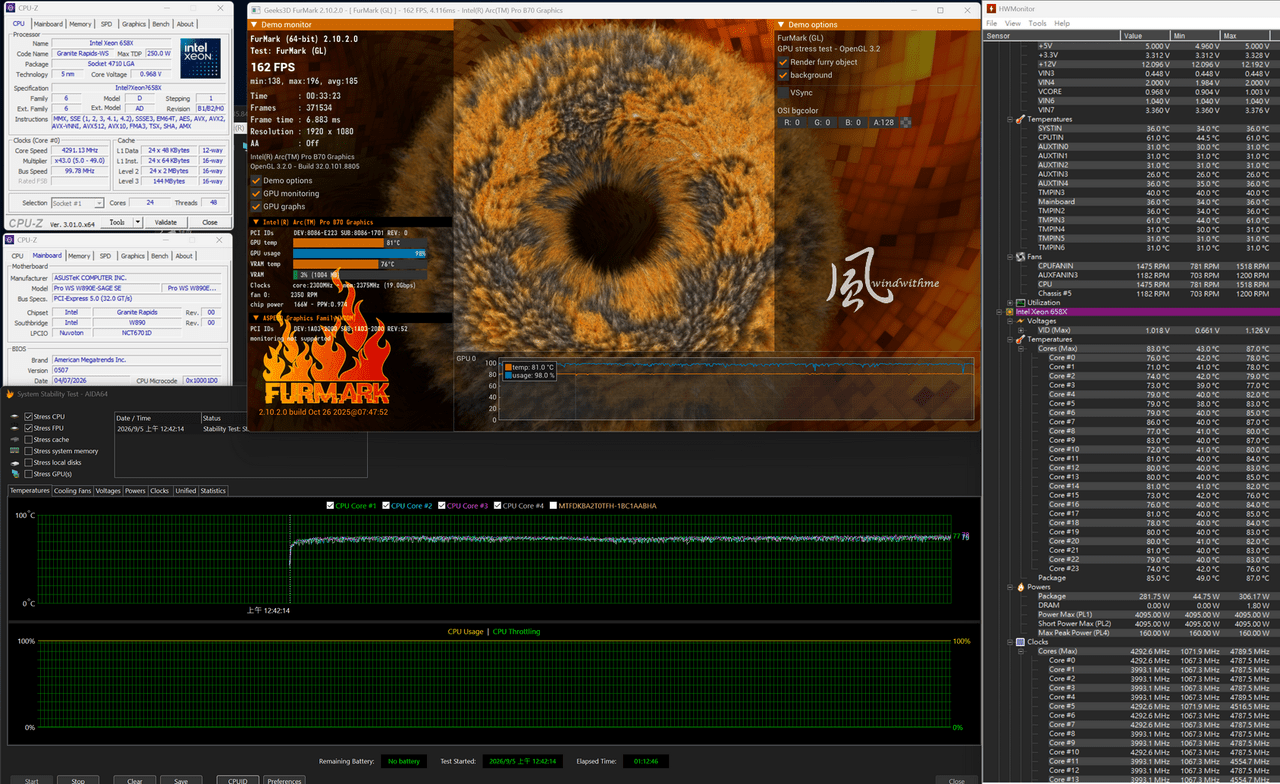Uncheck the VSync option in FurMark
This screenshot has height=784, width=1280.
point(783,92)
